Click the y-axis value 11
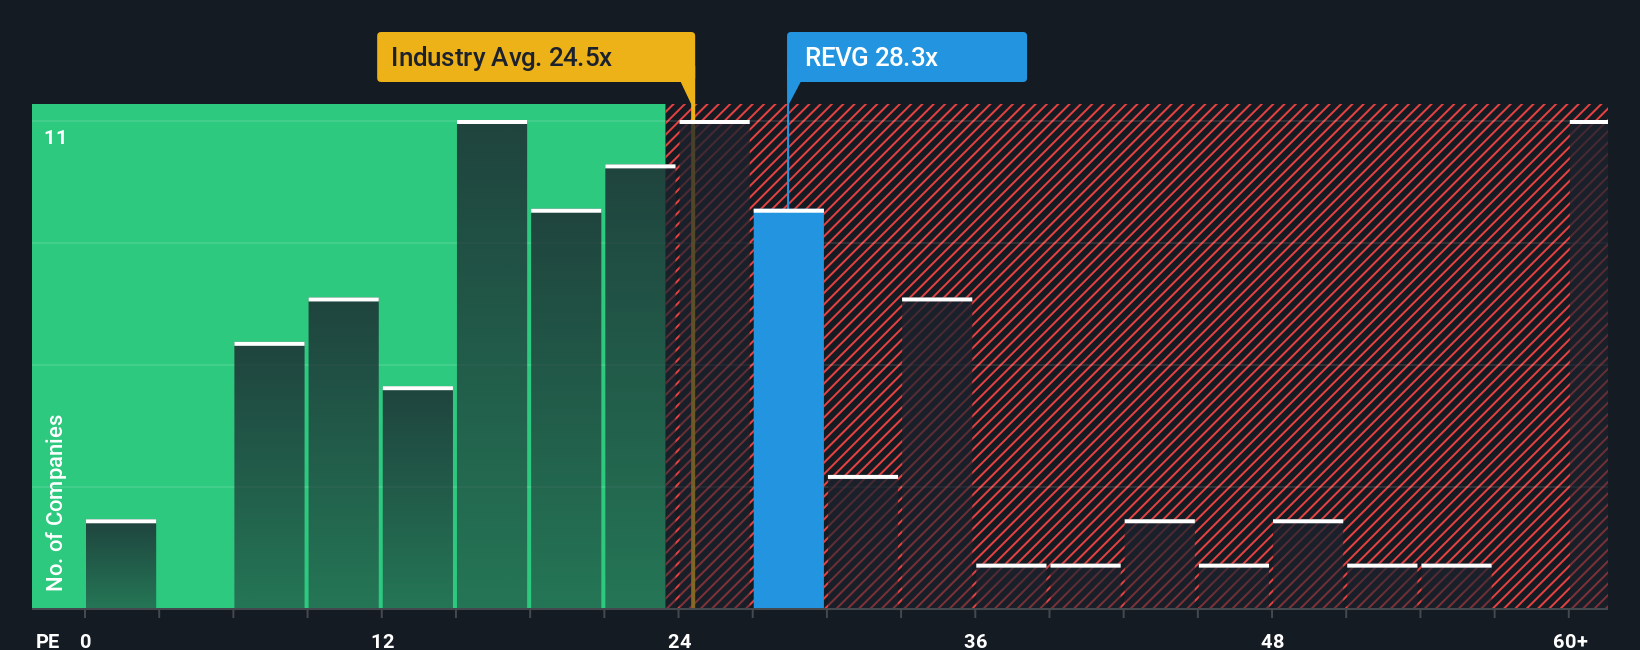The image size is (1640, 650). tap(56, 138)
